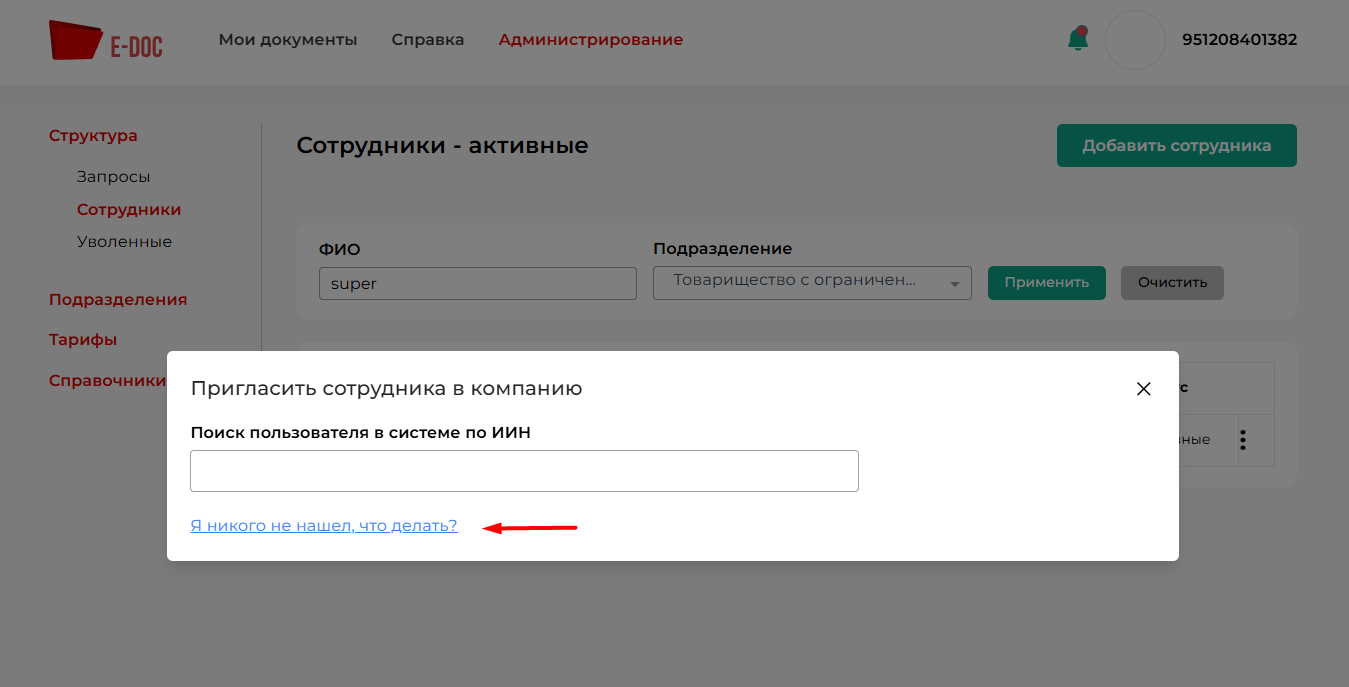Click the Применить filter button
This screenshot has height=687, width=1349.
click(x=1046, y=283)
